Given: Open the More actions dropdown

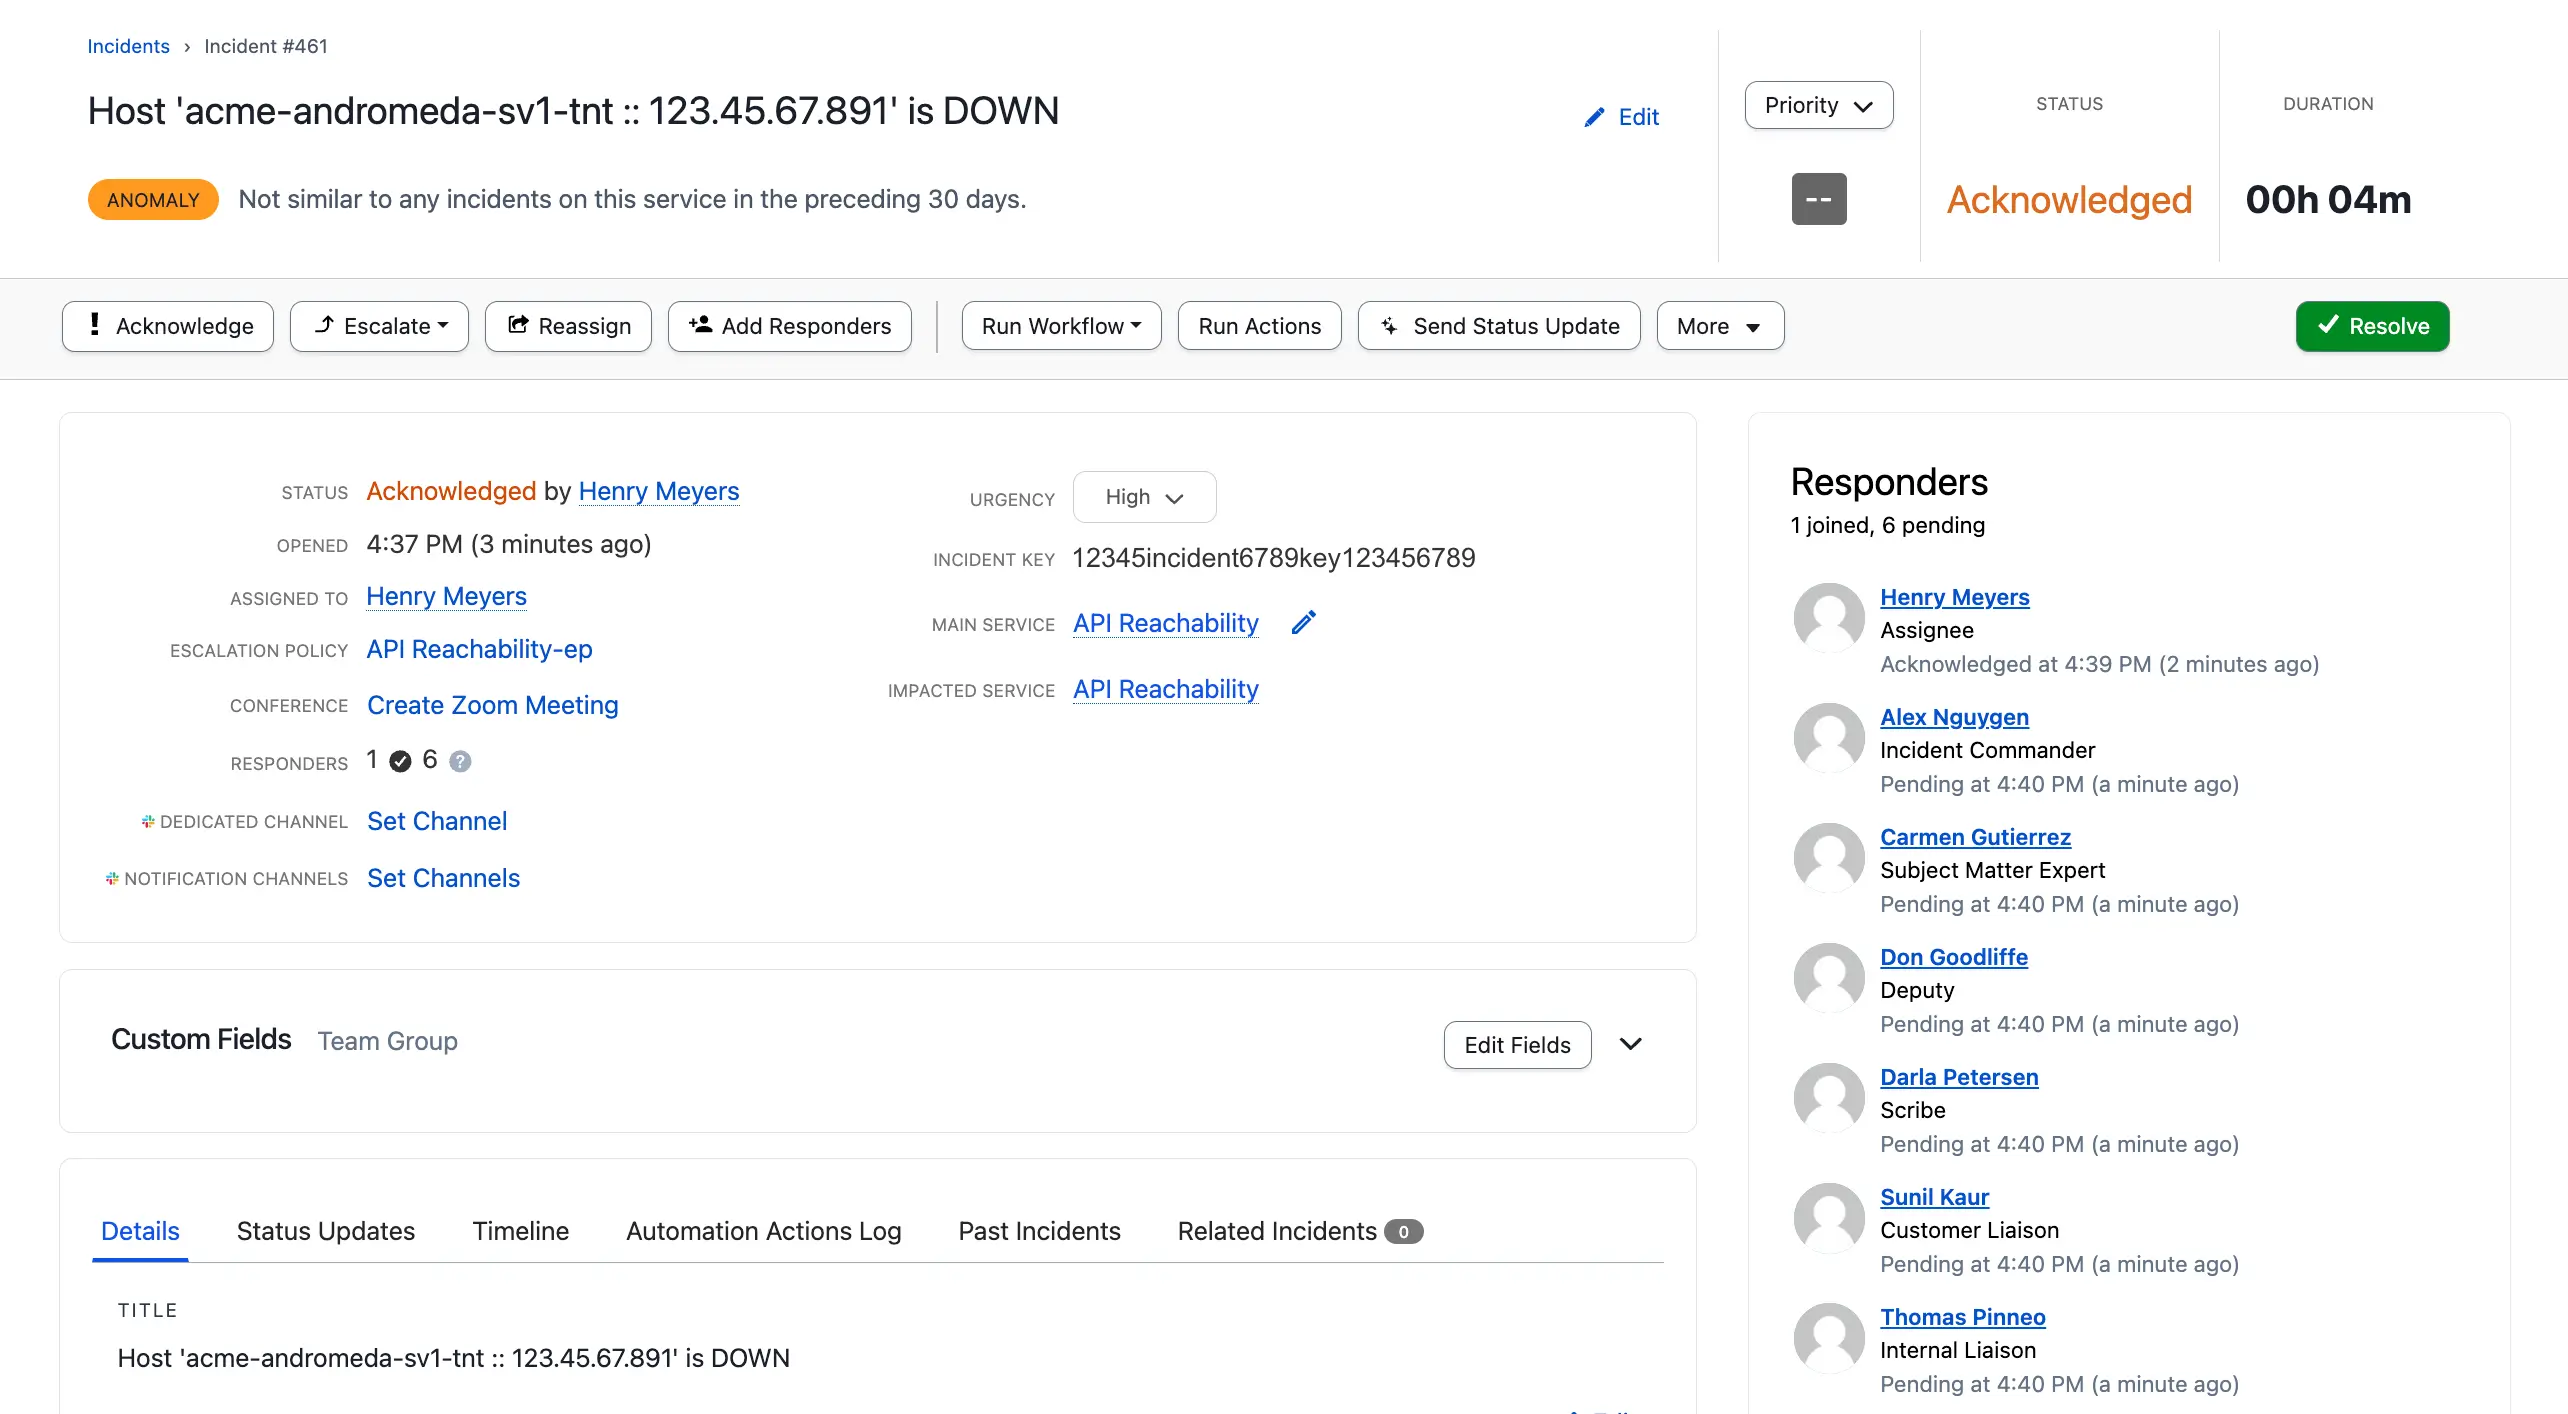Looking at the screenshot, I should coord(1719,326).
